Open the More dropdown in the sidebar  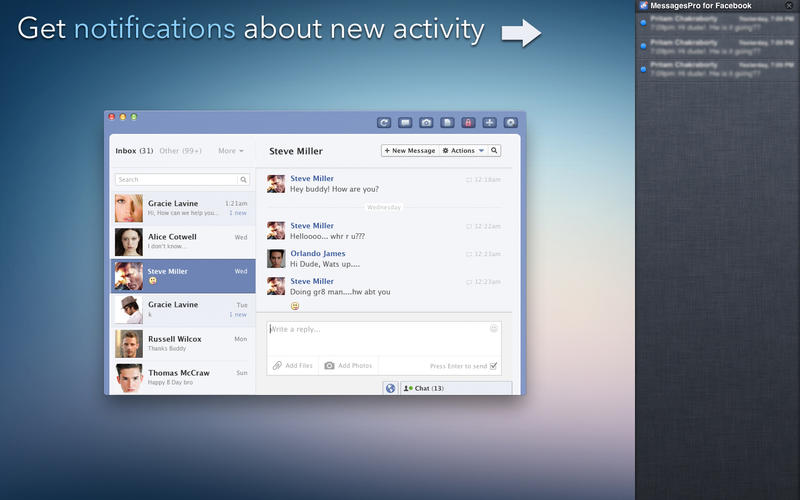pos(231,151)
